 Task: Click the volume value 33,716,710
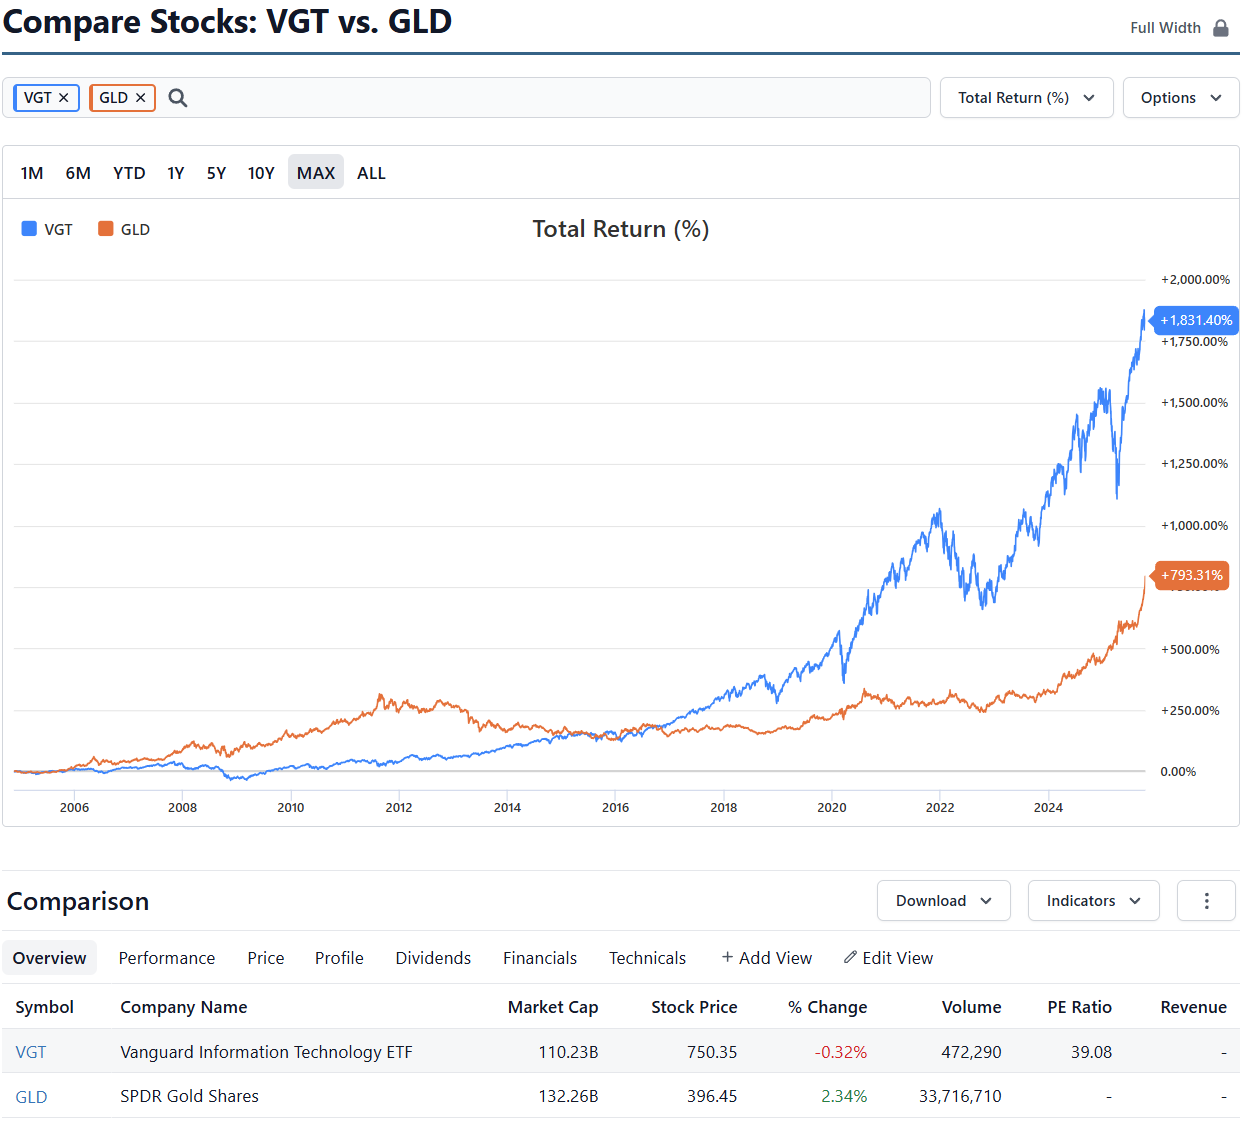tap(960, 1096)
